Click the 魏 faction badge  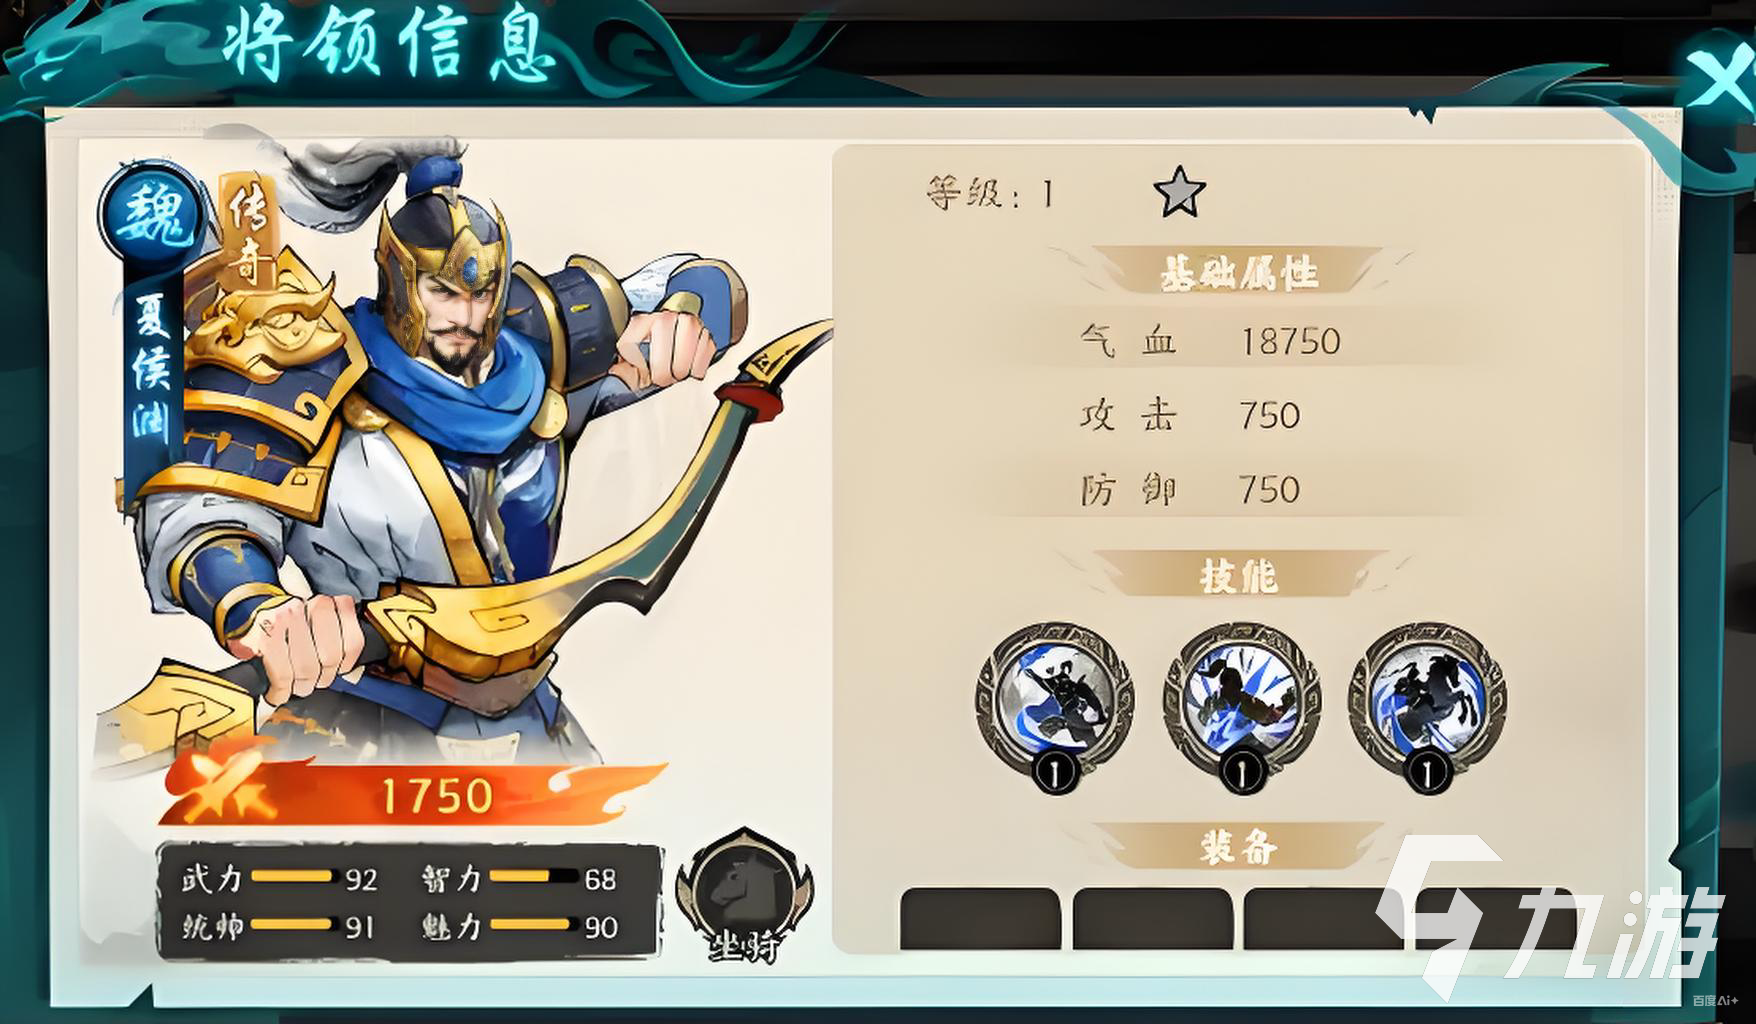(x=150, y=214)
